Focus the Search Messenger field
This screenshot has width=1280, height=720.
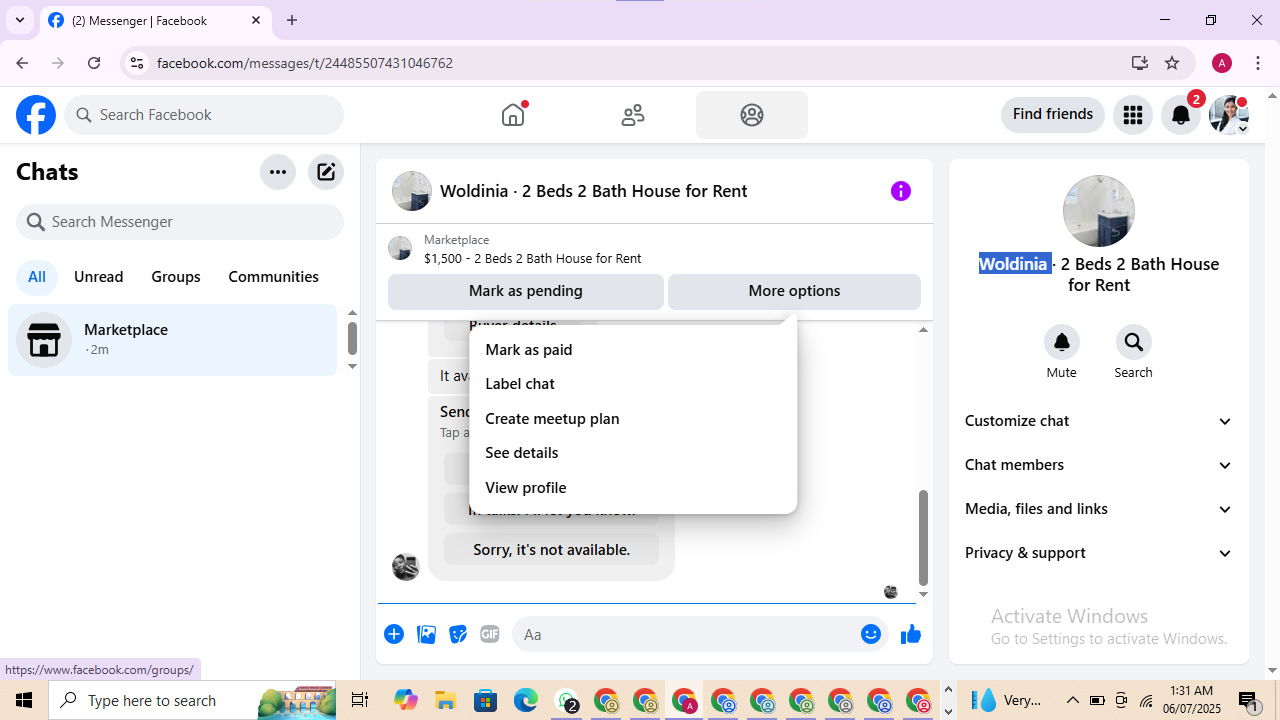click(180, 222)
